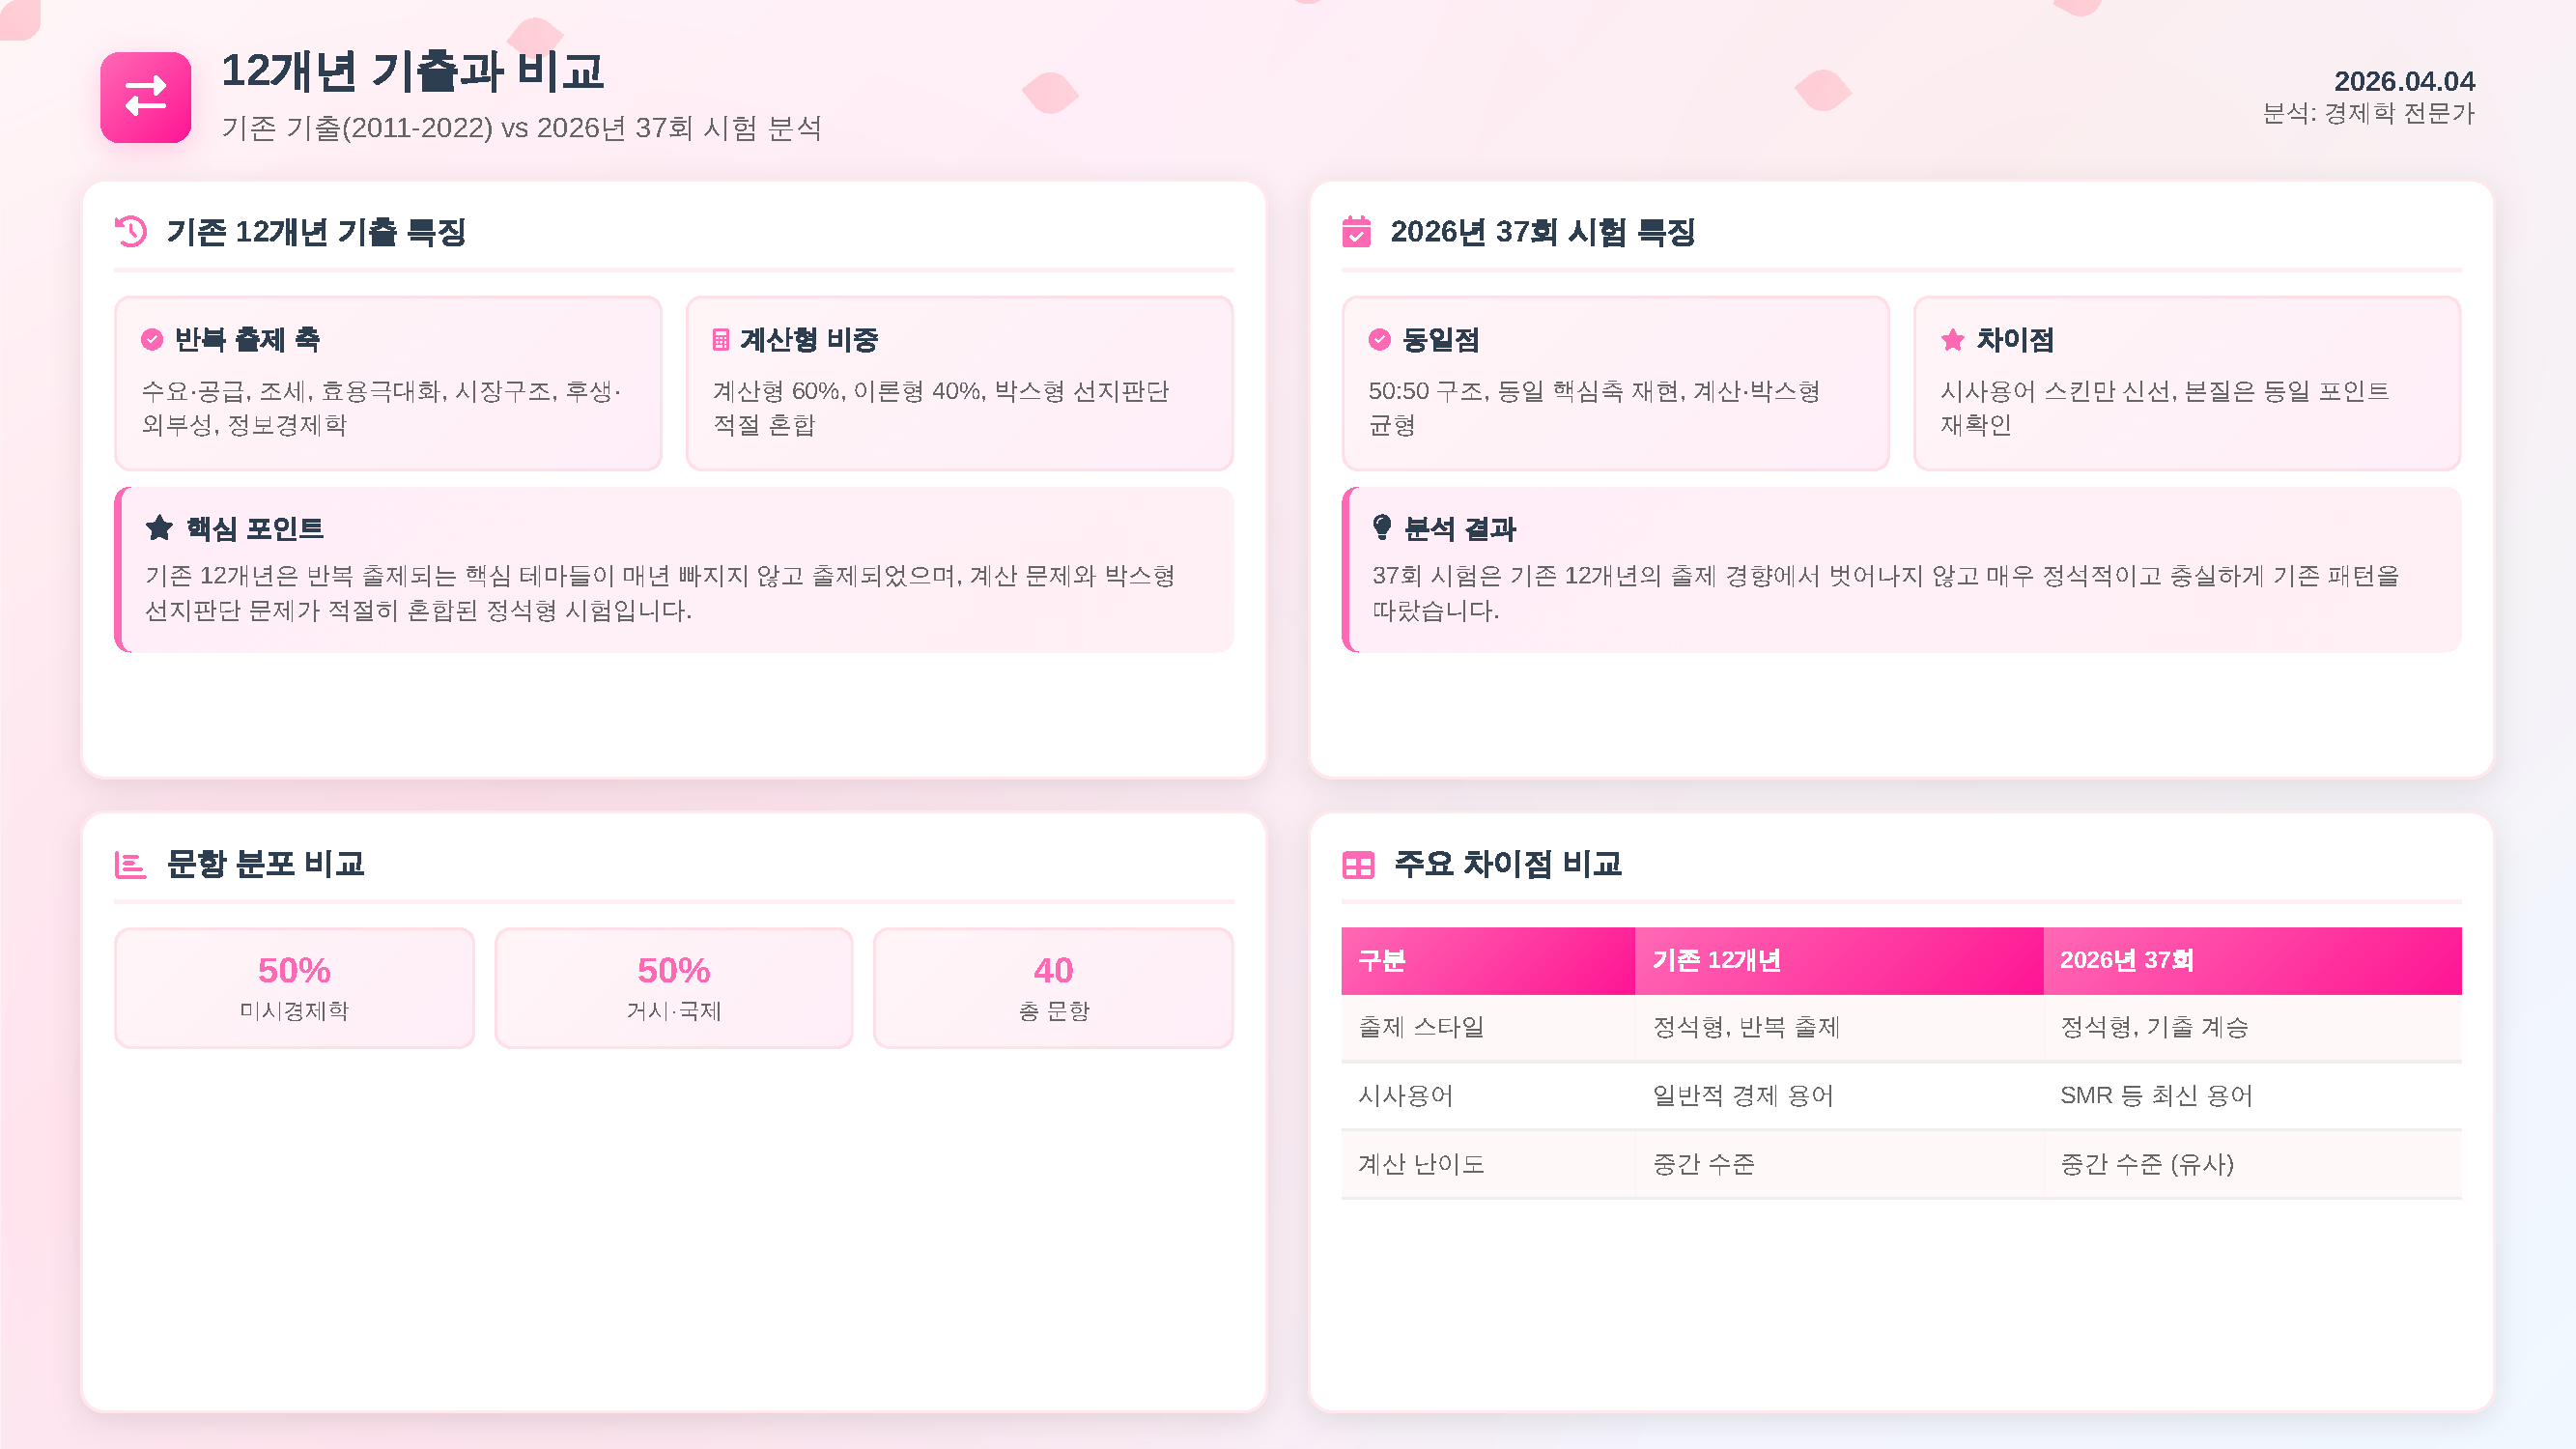The width and height of the screenshot is (2576, 1449).
Task: Click the bar chart icon beside 문항 분포 비교
Action: point(130,865)
